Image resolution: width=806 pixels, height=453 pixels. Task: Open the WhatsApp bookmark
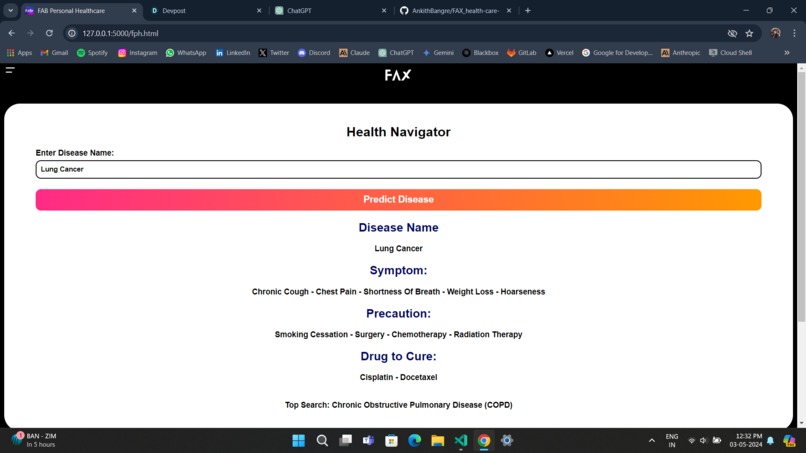[186, 52]
